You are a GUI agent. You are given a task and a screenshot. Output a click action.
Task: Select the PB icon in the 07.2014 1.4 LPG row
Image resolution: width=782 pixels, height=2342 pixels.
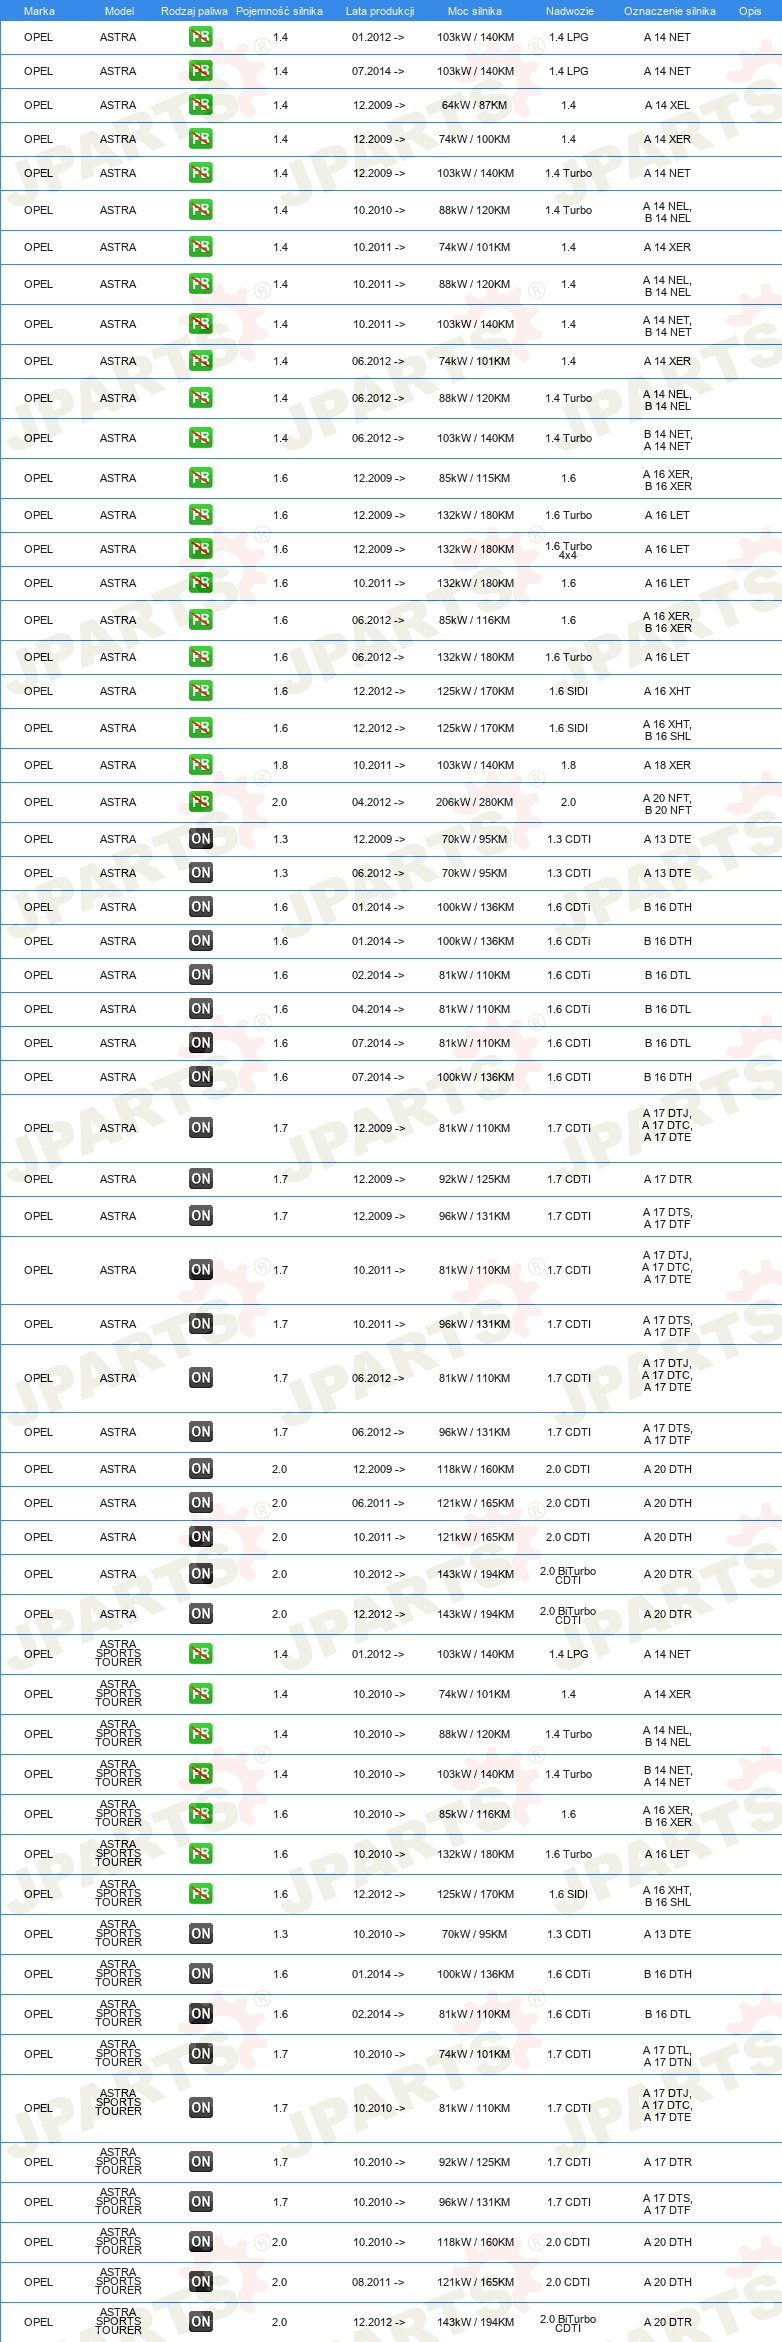[x=200, y=71]
